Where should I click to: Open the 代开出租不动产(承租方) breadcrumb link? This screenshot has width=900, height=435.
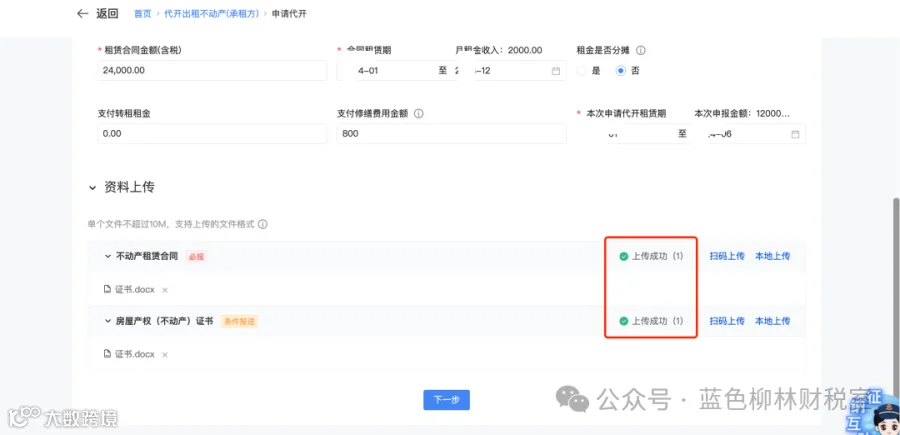212,13
